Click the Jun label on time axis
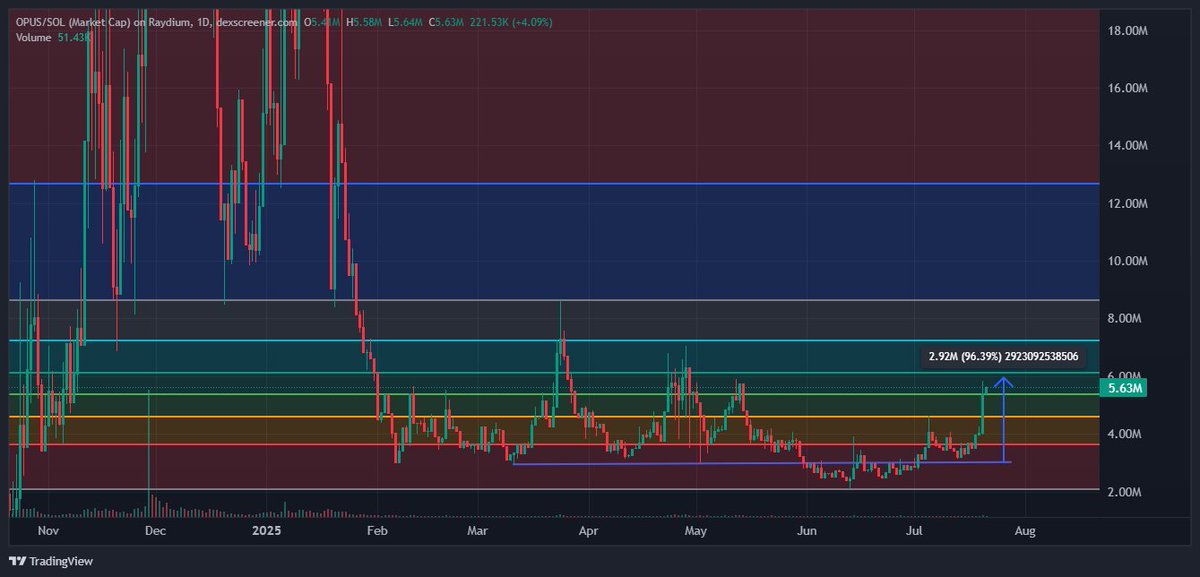1200x577 pixels. pos(807,532)
